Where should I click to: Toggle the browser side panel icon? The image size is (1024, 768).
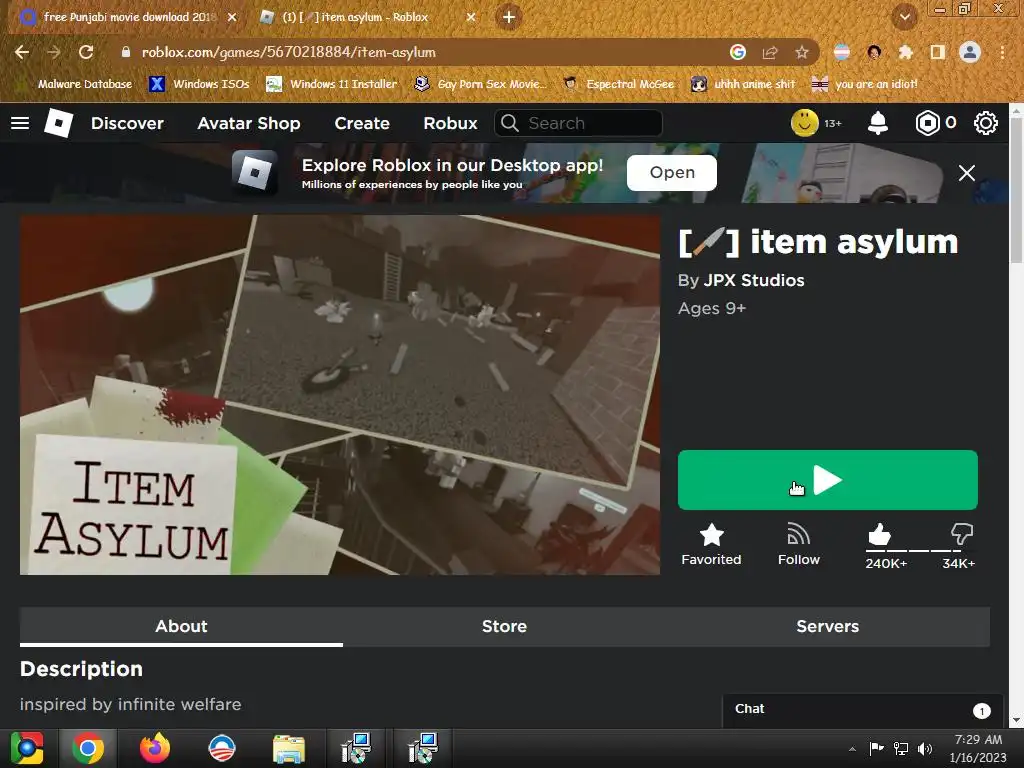(938, 52)
